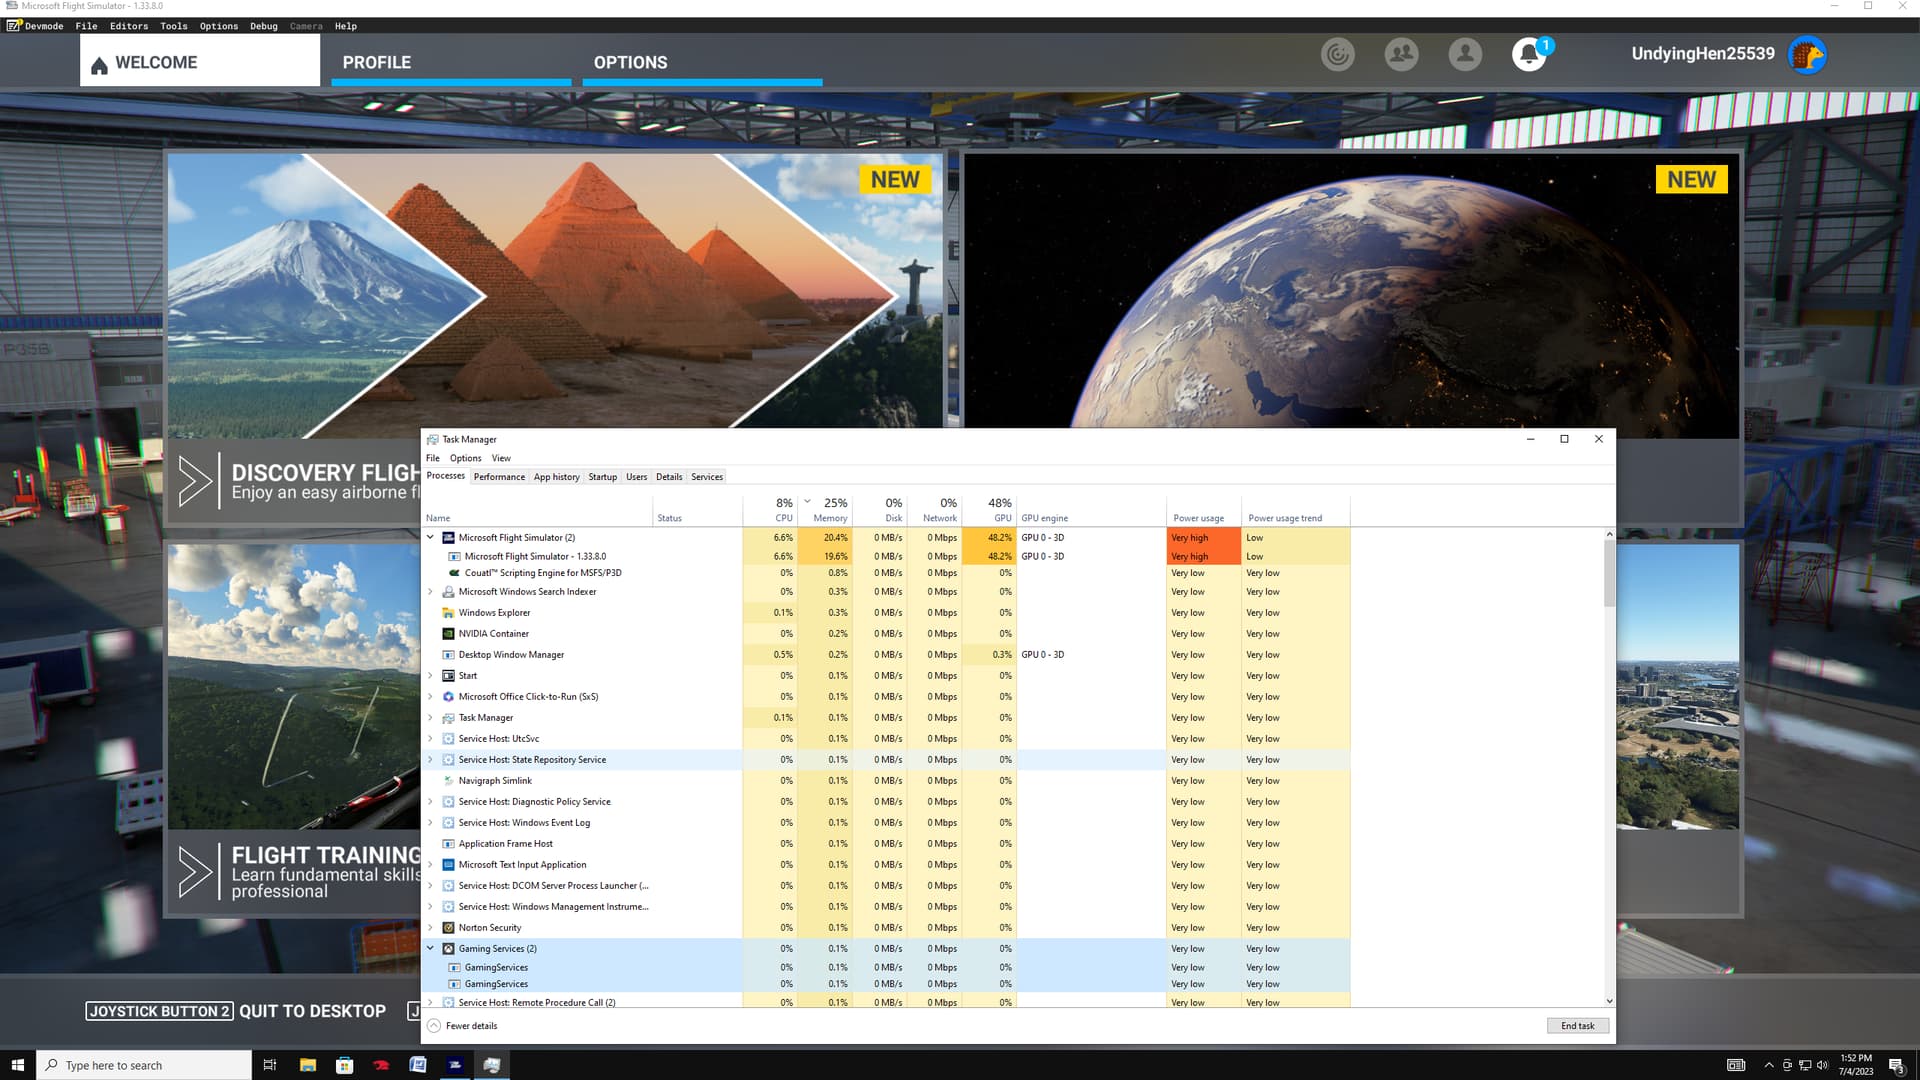Collapse the Microsoft Flight Simulator process group
The width and height of the screenshot is (1920, 1080).
point(431,538)
